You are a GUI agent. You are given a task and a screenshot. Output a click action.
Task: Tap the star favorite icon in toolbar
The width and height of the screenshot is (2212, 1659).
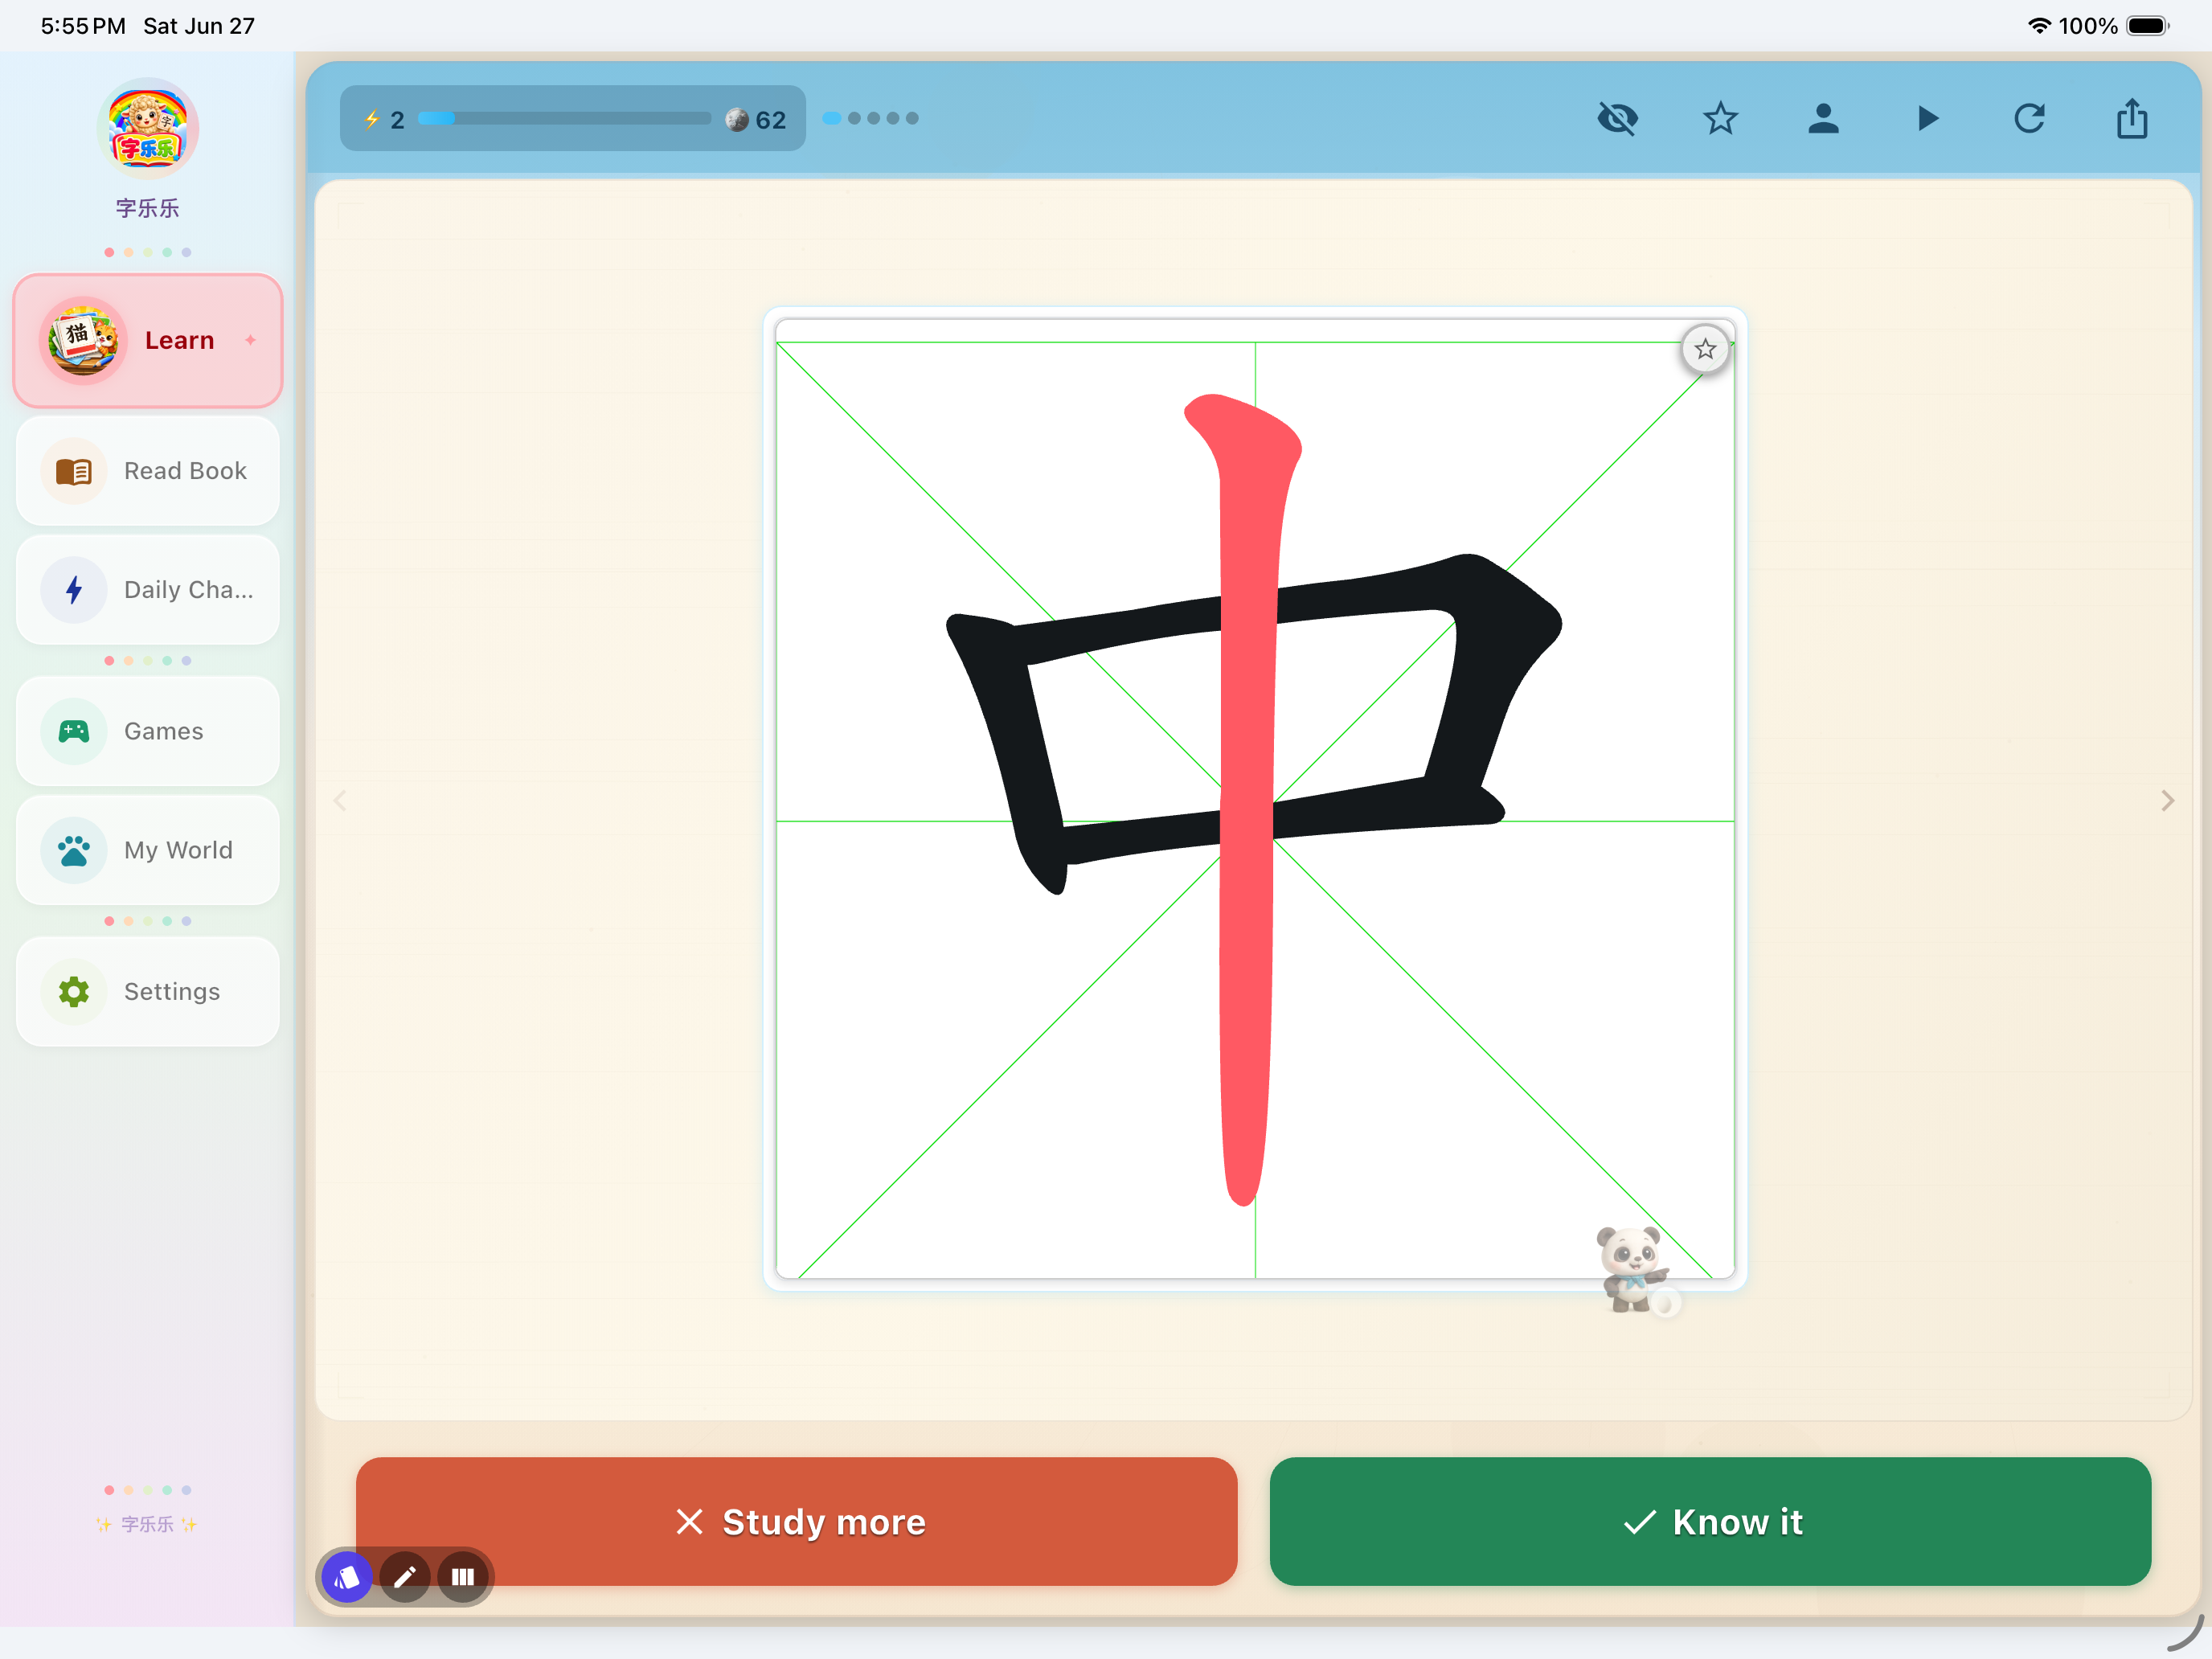(1720, 119)
